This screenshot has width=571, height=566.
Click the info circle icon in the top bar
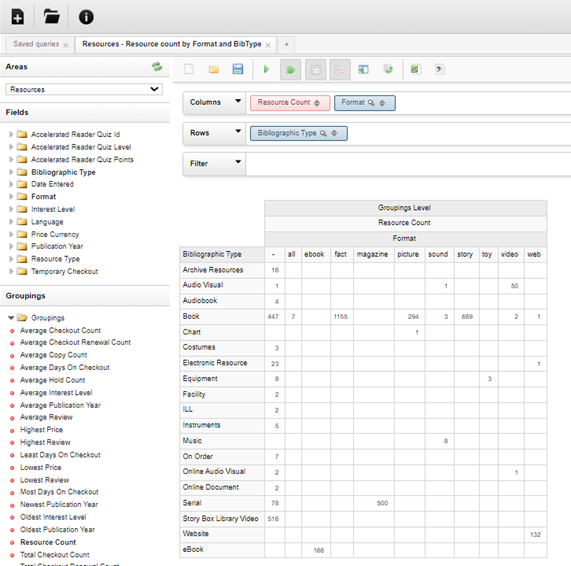click(86, 17)
